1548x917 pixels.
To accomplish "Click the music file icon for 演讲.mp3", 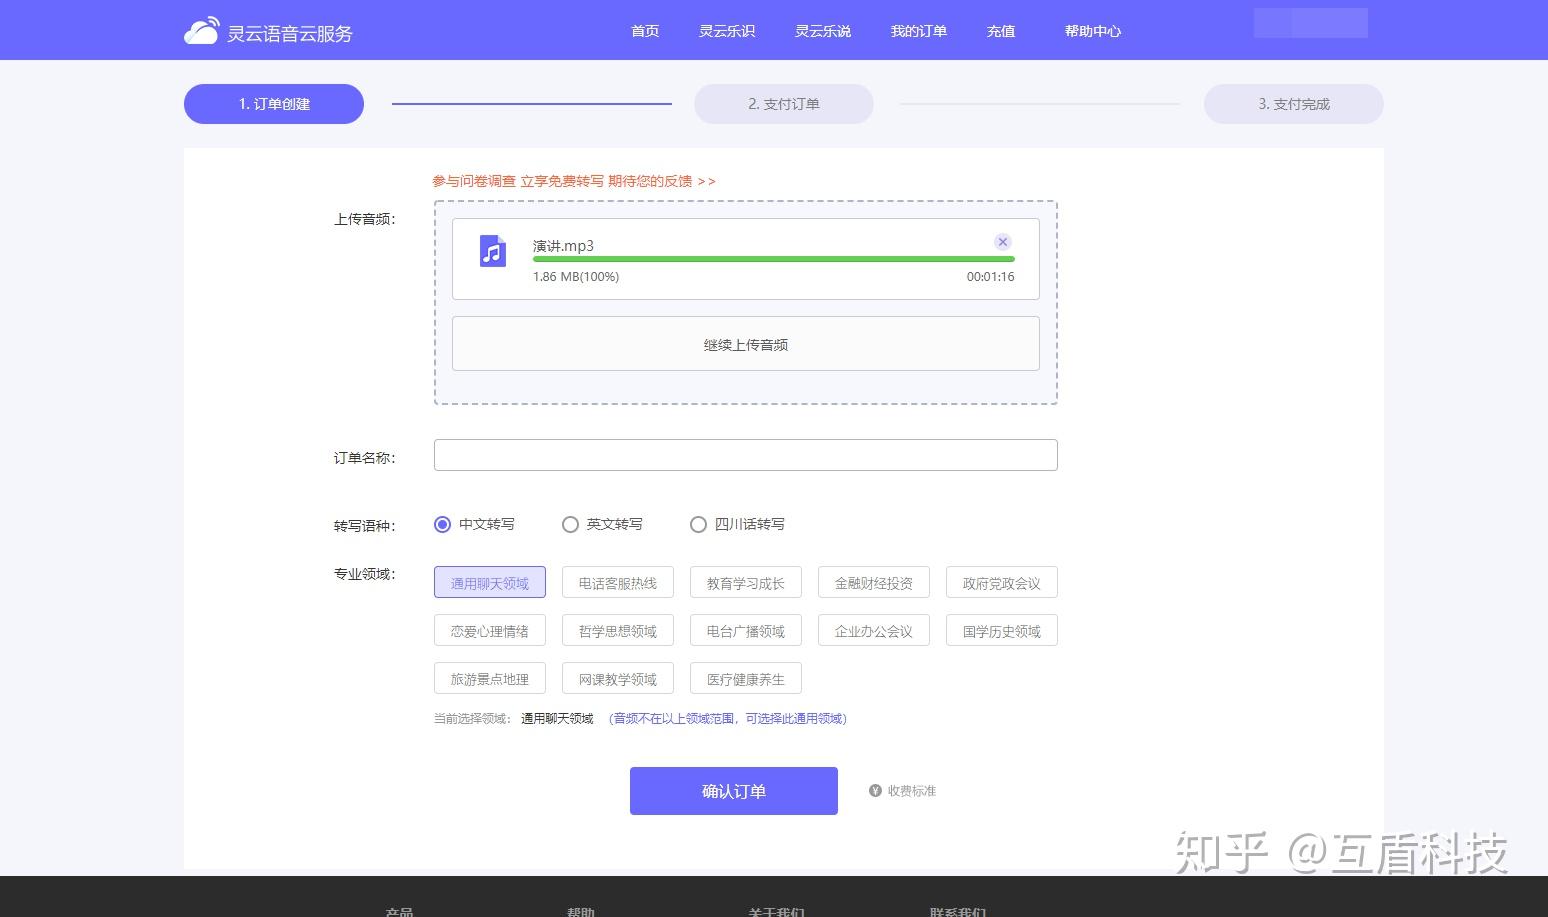I will point(492,251).
